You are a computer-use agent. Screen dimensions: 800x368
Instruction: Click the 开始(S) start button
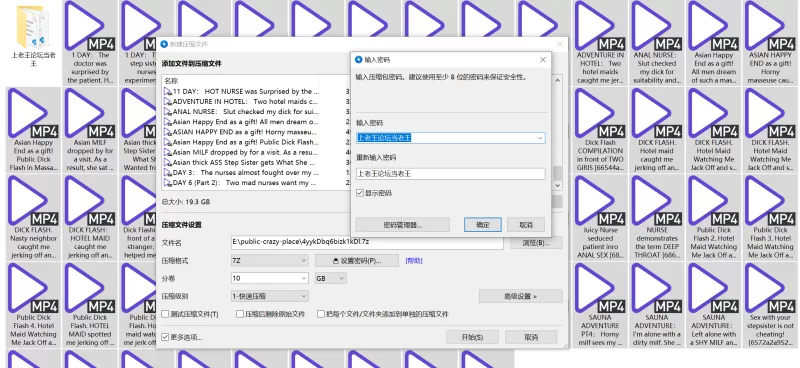[x=472, y=337]
